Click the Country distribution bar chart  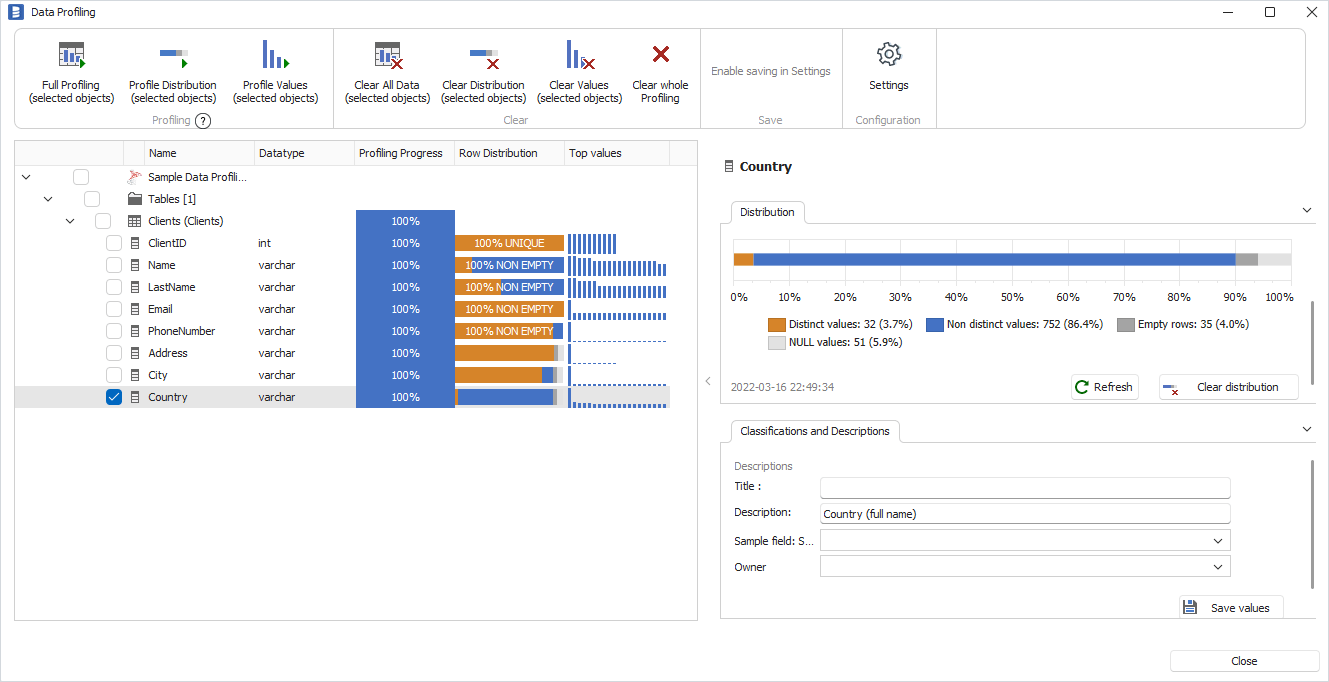point(1014,258)
